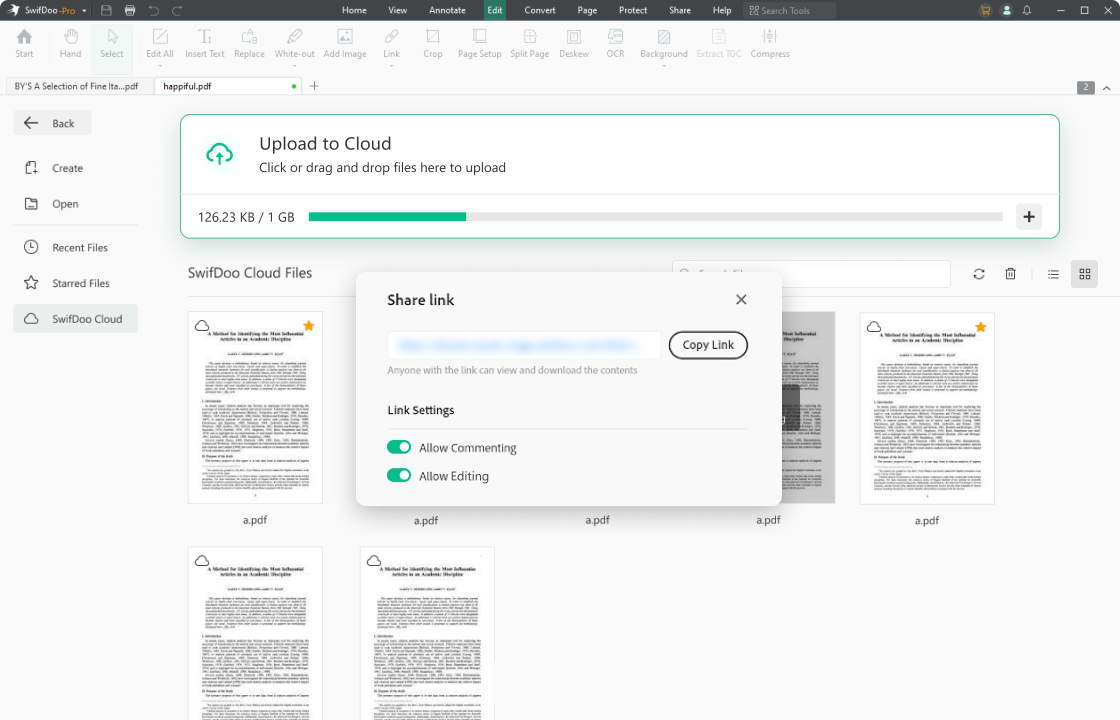Screen dimensions: 1120x720
Task: Toggle Allow Commenting switch
Action: click(x=399, y=447)
